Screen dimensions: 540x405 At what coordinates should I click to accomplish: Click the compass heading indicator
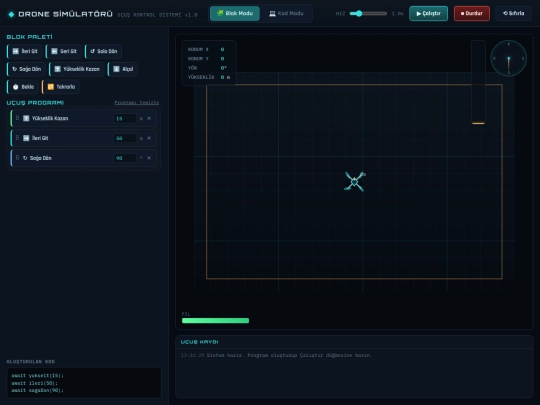point(509,58)
